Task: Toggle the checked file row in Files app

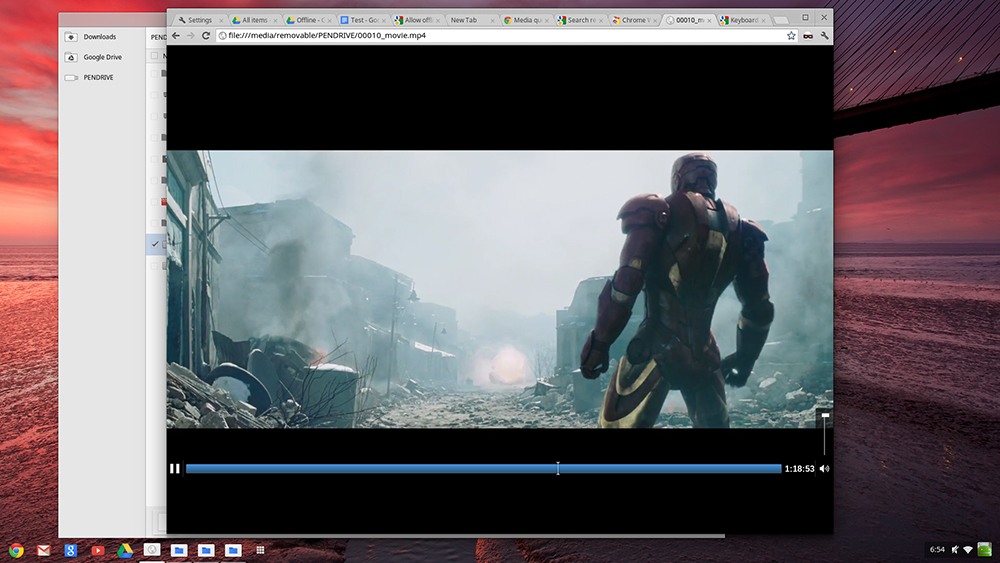Action: [156, 244]
